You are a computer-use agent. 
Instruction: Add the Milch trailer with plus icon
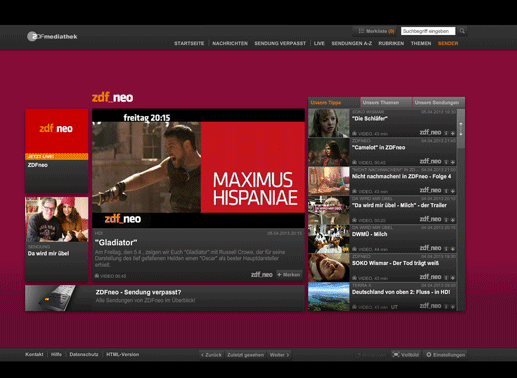point(453,220)
